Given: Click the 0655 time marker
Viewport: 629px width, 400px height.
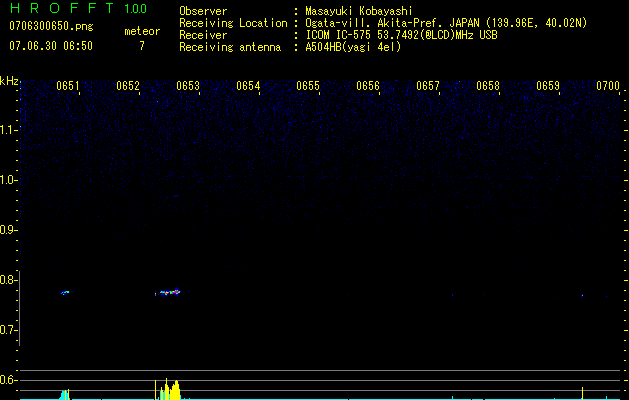Looking at the screenshot, I should tap(308, 86).
